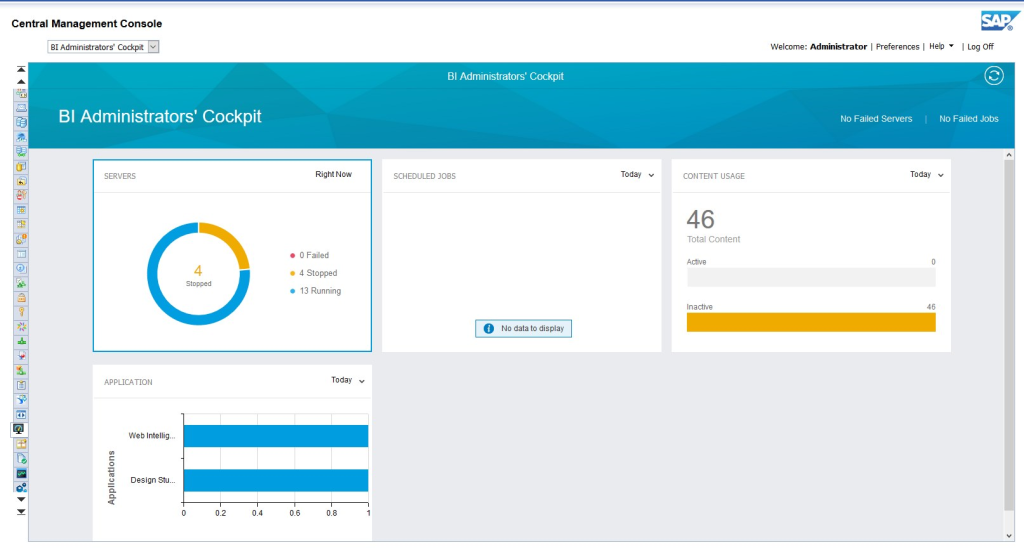Image resolution: width=1024 pixels, height=555 pixels.
Task: Open the blue question mark sidebar icon
Action: click(22, 268)
